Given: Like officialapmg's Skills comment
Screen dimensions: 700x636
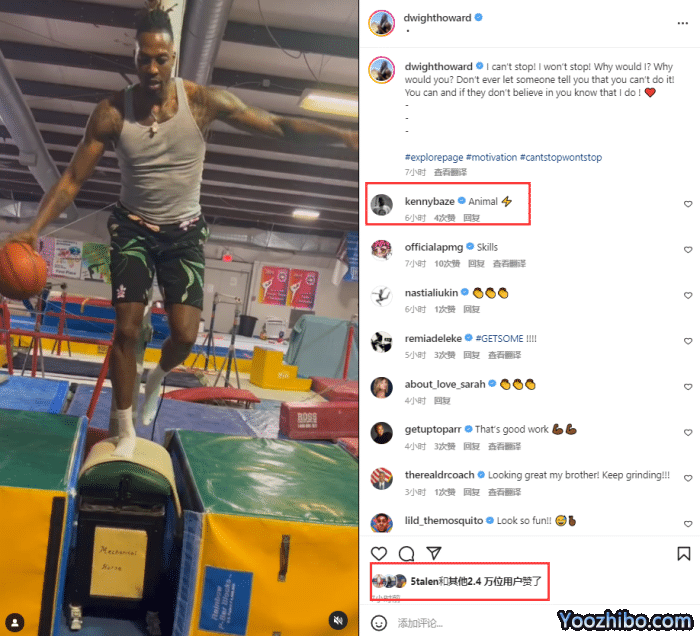Looking at the screenshot, I should point(688,250).
